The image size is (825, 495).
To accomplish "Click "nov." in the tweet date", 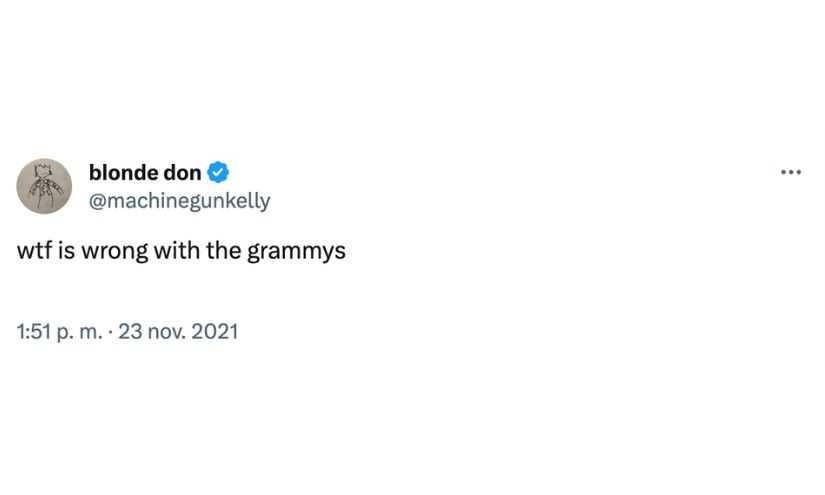I will pos(166,331).
